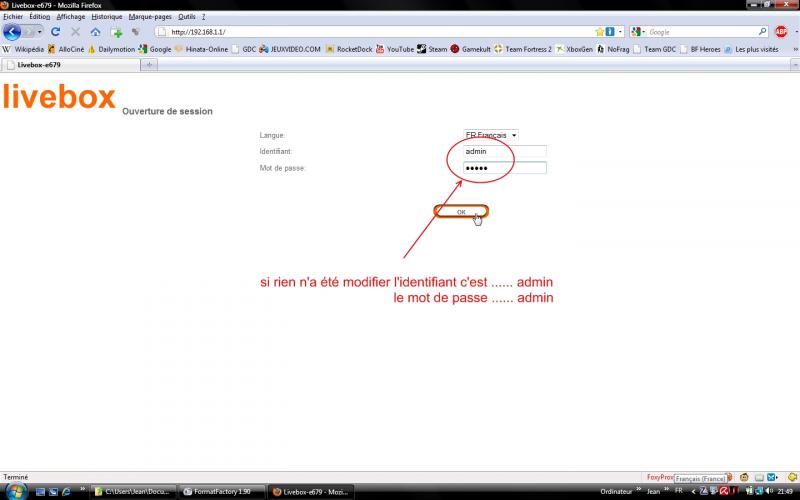Click the FoxyProxy status bar entry
The height and width of the screenshot is (500, 800).
(660, 477)
